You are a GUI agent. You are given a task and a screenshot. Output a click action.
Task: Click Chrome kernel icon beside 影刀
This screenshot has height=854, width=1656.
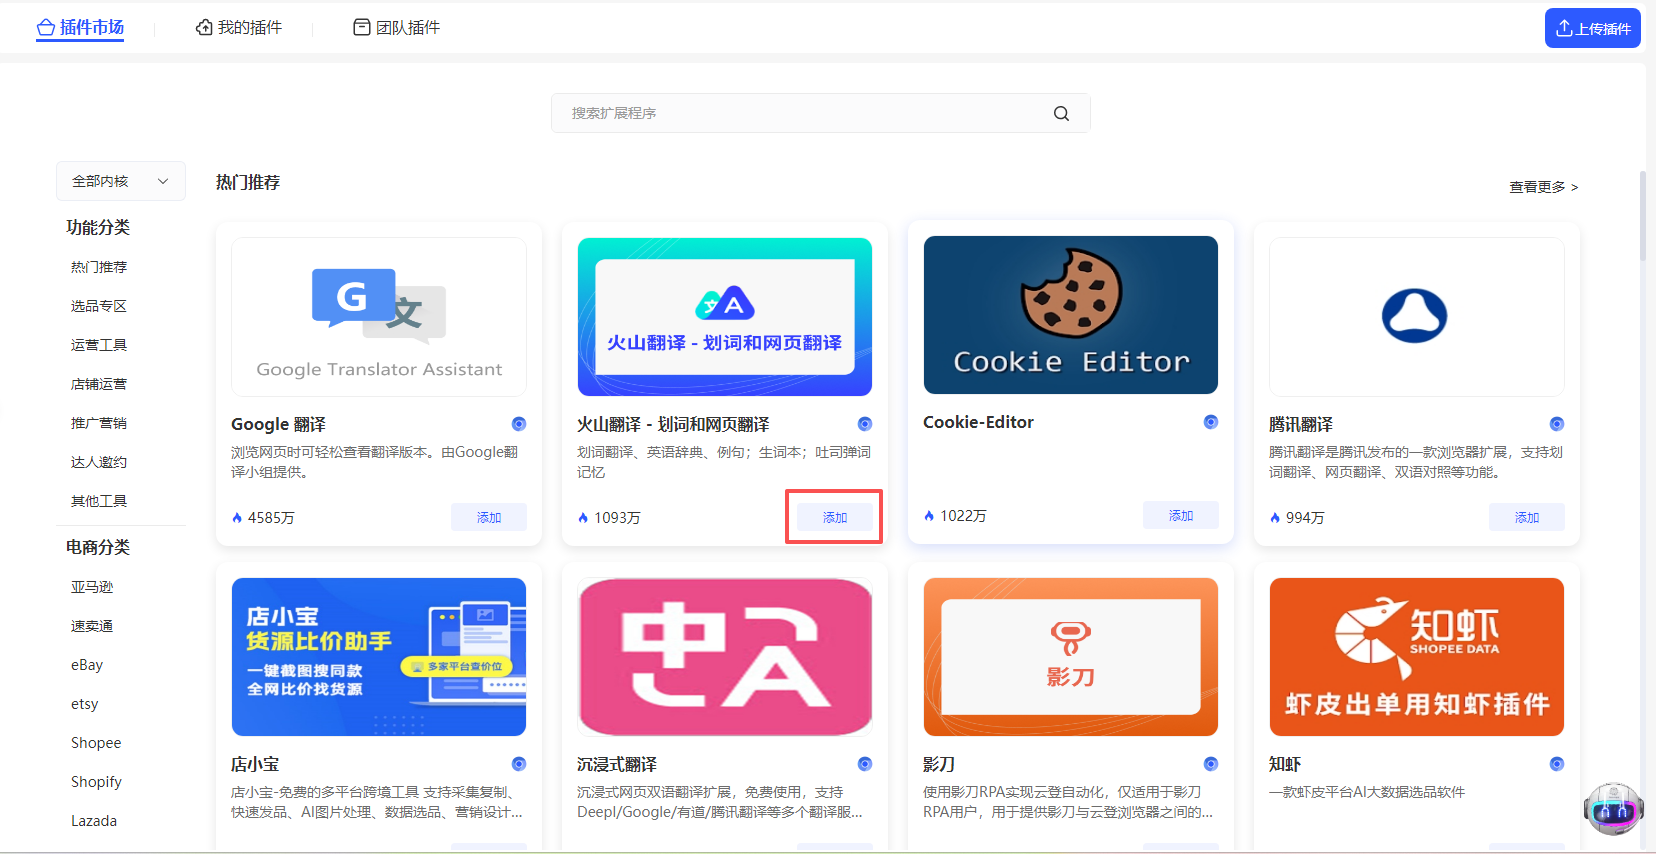tap(1211, 764)
